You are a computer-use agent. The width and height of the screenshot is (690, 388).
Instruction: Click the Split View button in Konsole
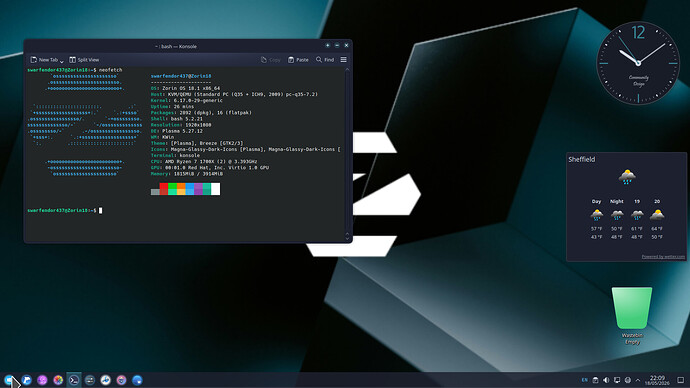tap(84, 60)
